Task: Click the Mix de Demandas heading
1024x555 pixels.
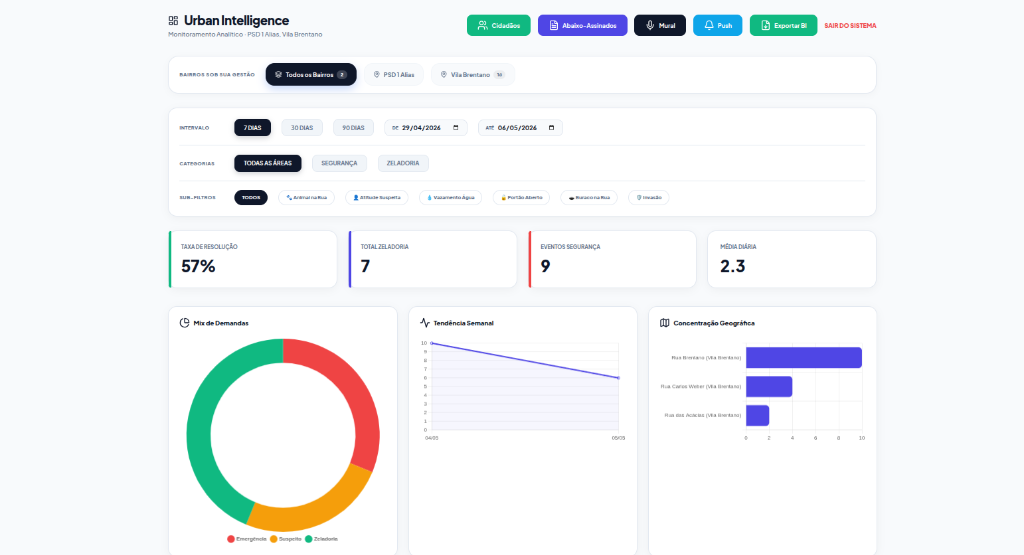Action: (221, 323)
